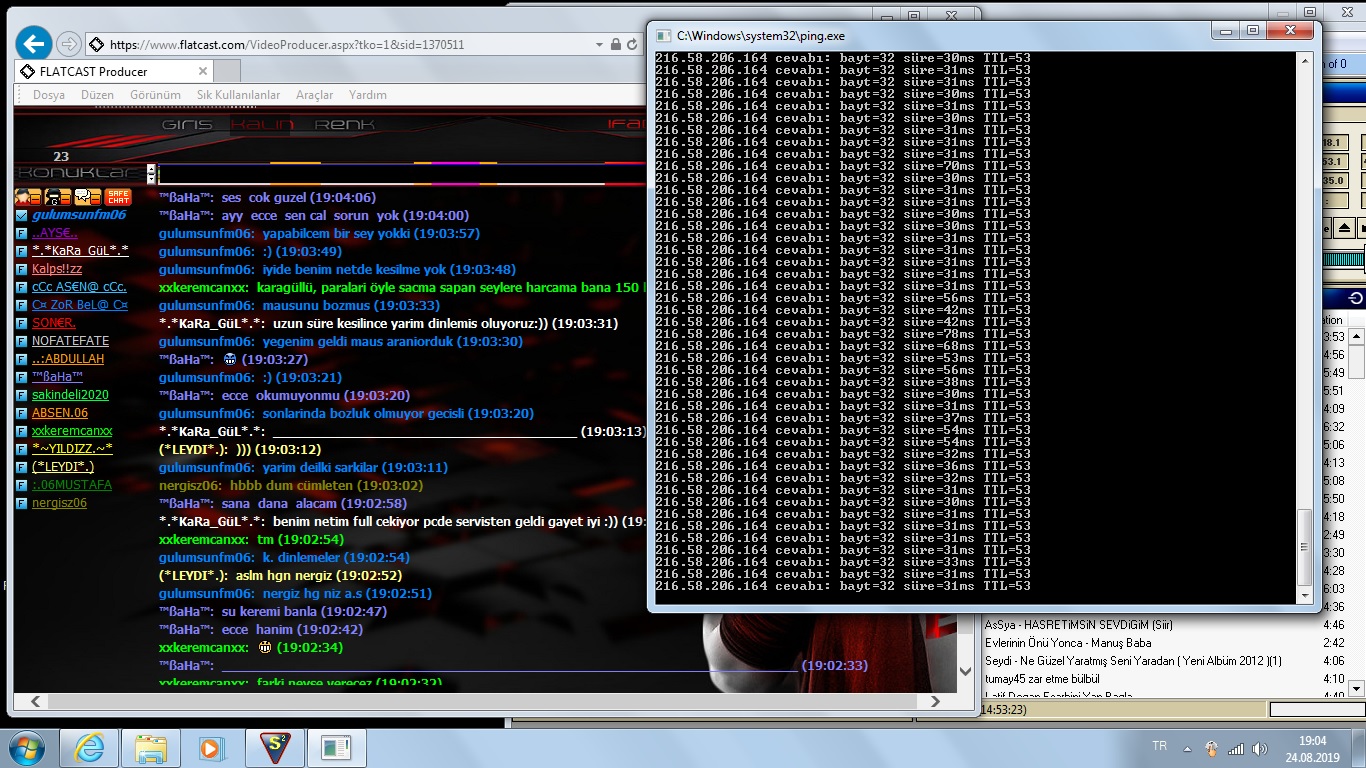Toggle the checkbox beside gulumsunfm06
This screenshot has width=1366, height=768.
click(21, 215)
